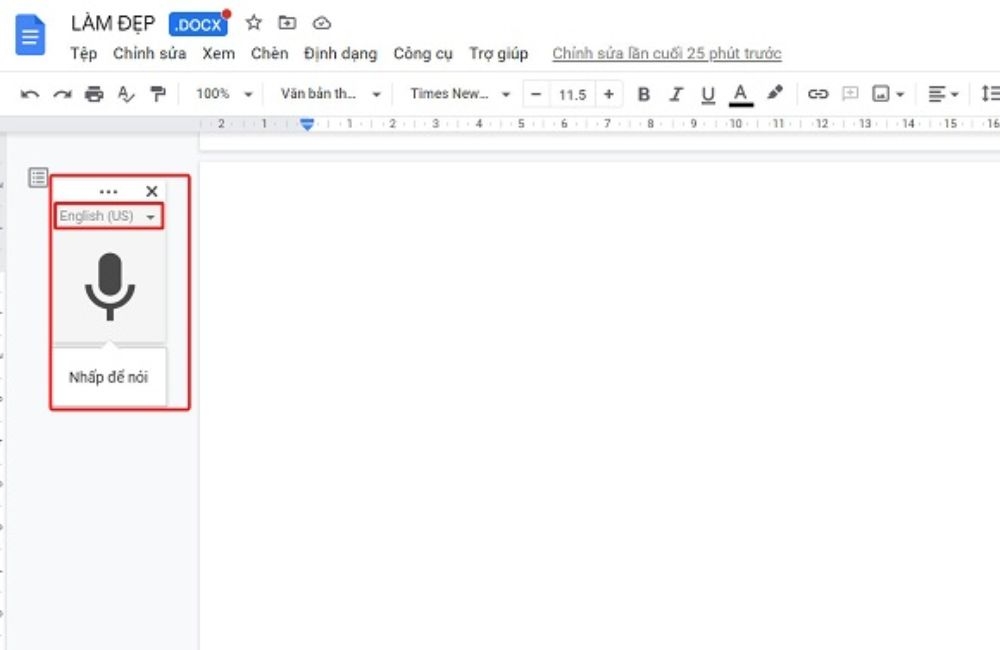Open the English (US) language dropdown
The image size is (1000, 650).
point(107,215)
